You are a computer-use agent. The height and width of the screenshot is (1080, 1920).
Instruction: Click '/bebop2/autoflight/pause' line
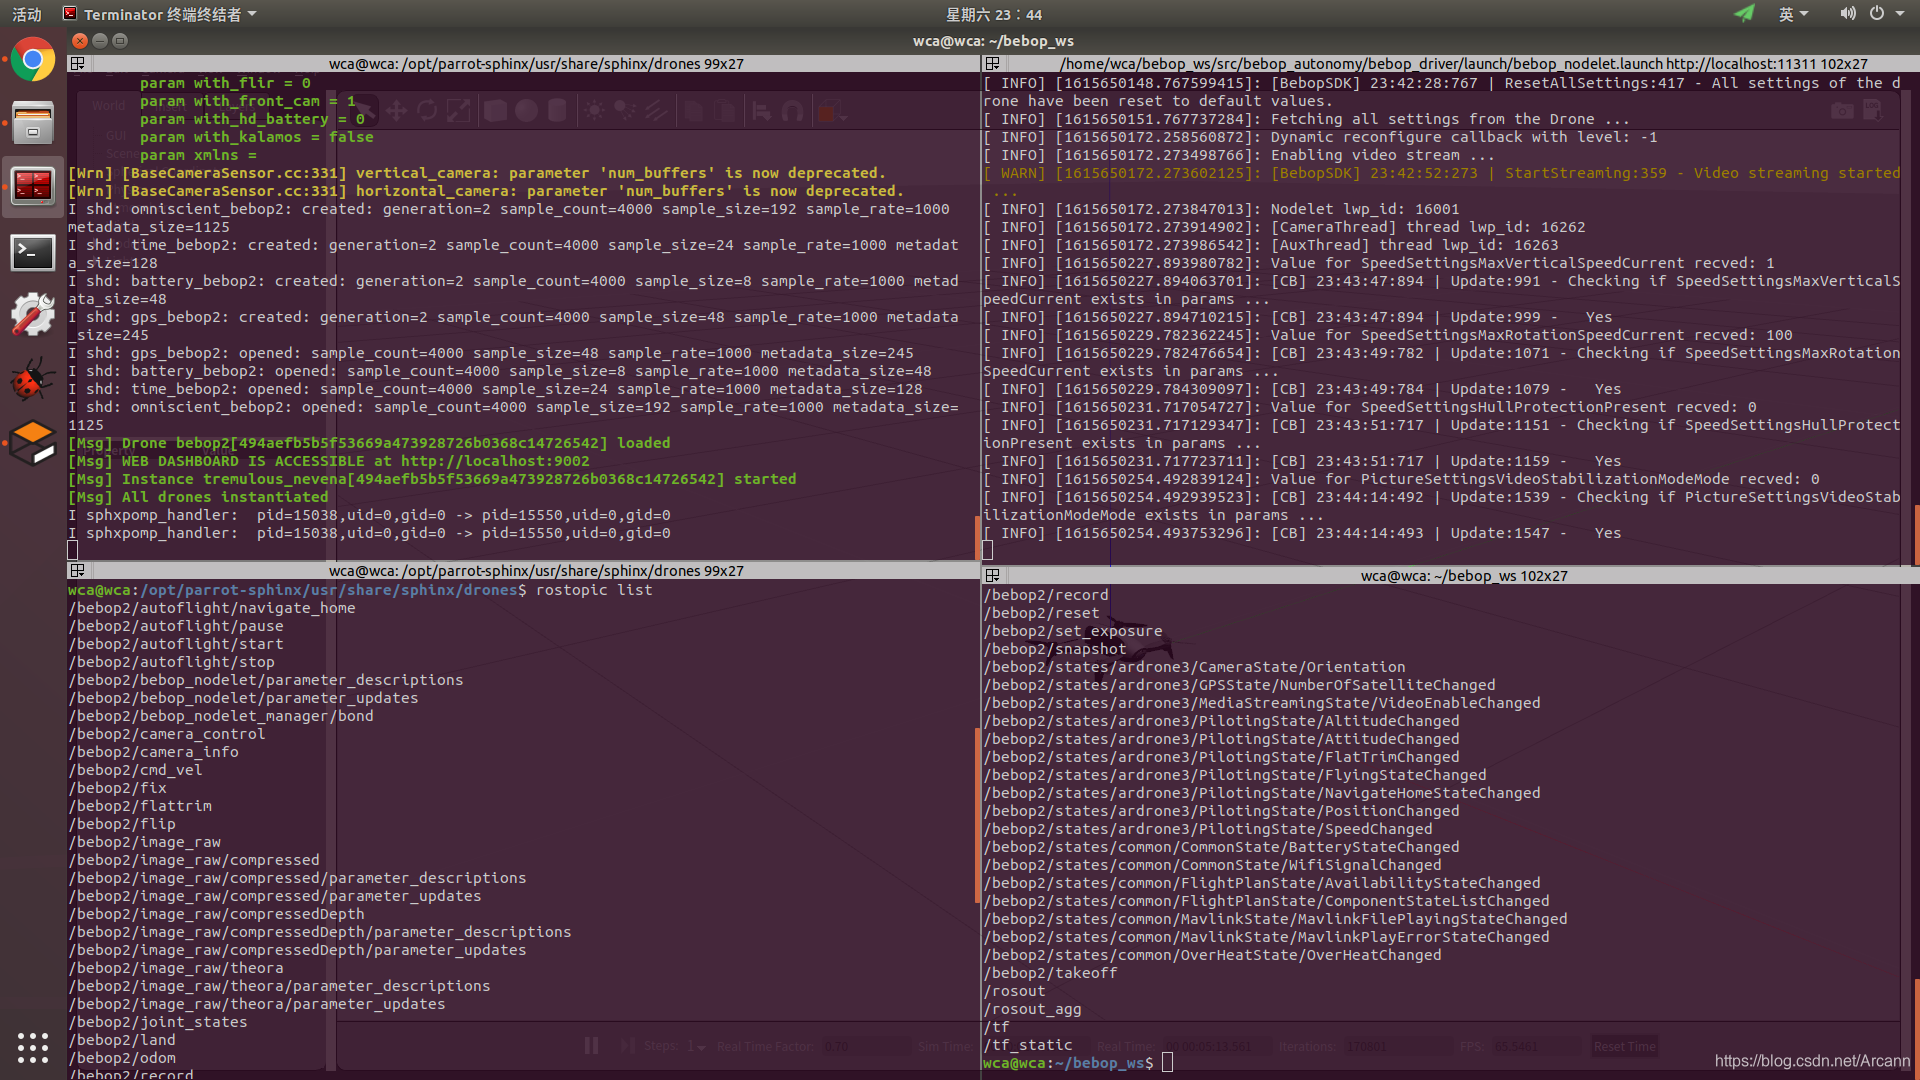(x=176, y=626)
